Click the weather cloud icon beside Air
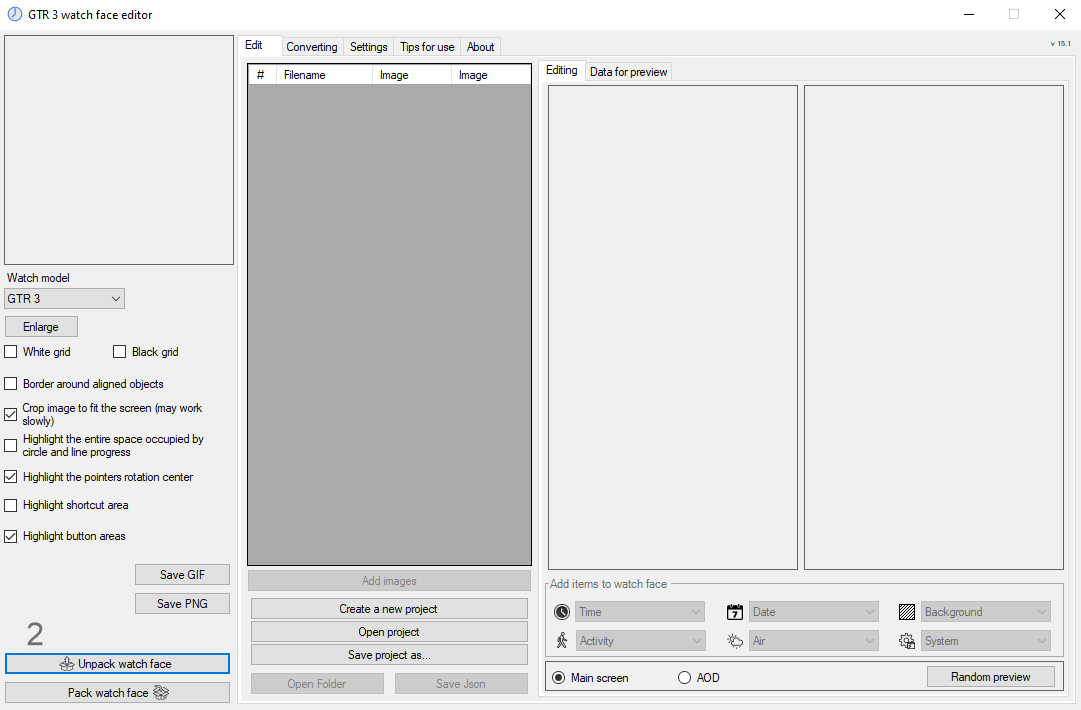The height and width of the screenshot is (710, 1081). click(735, 641)
